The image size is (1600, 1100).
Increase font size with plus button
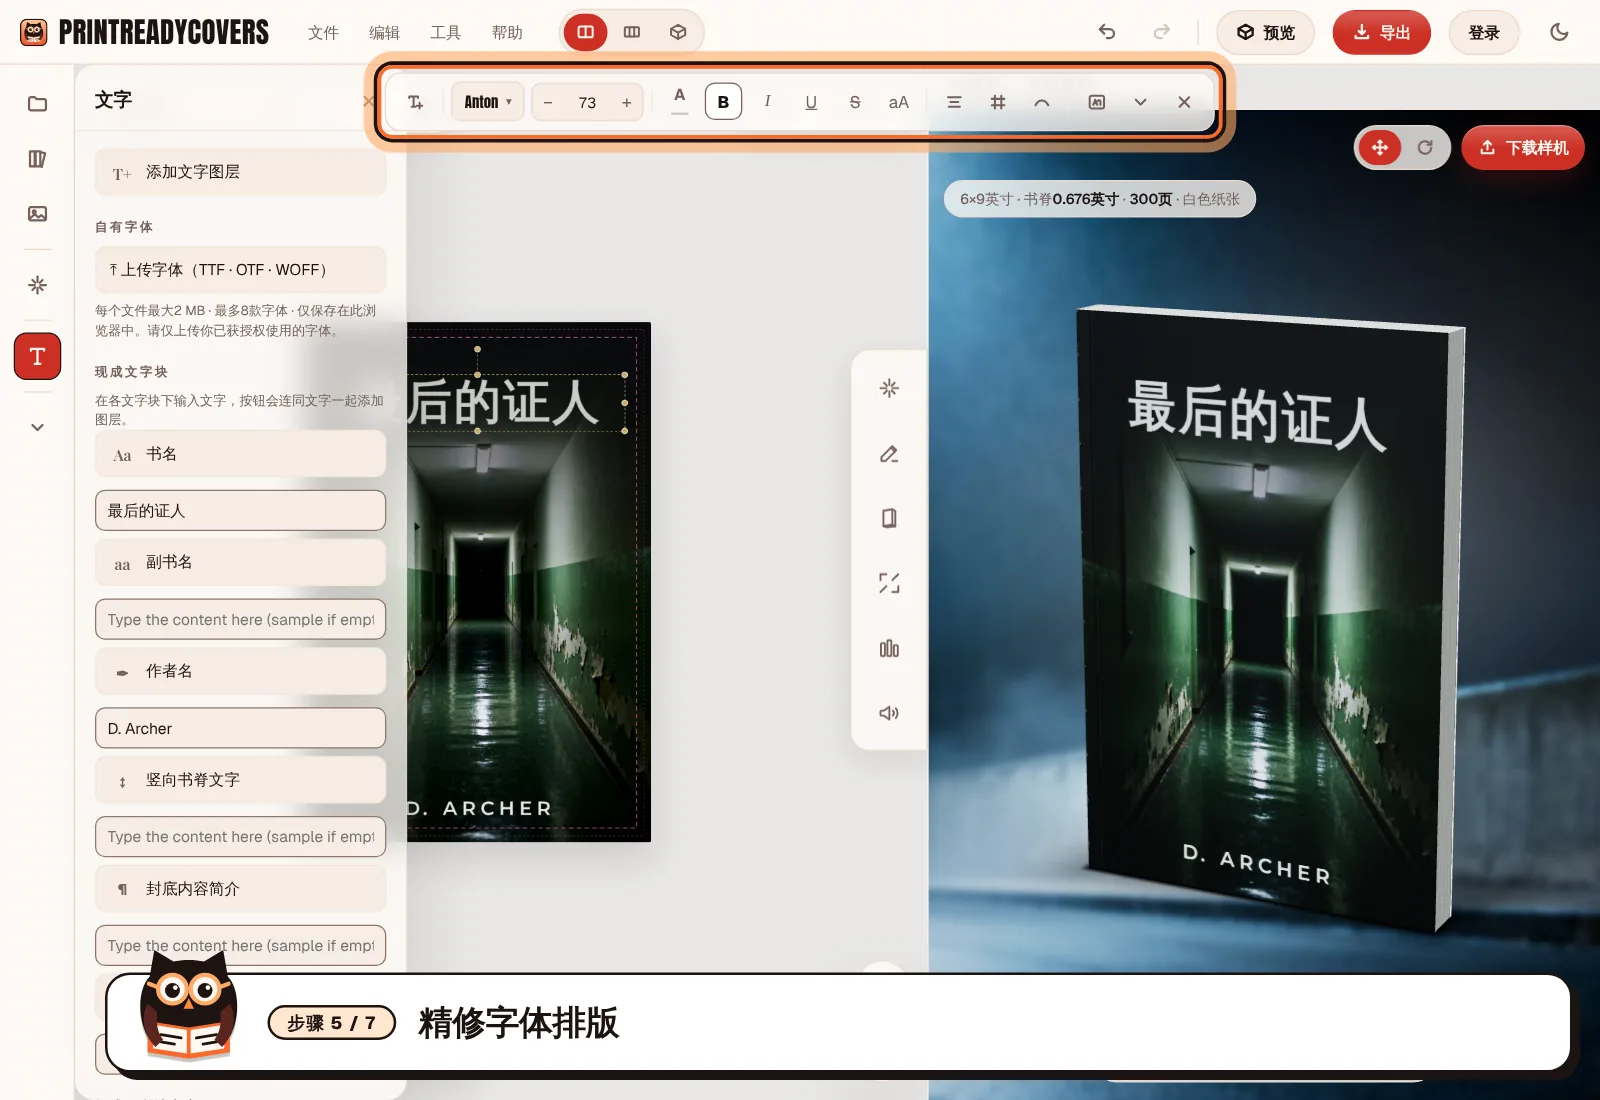point(627,103)
